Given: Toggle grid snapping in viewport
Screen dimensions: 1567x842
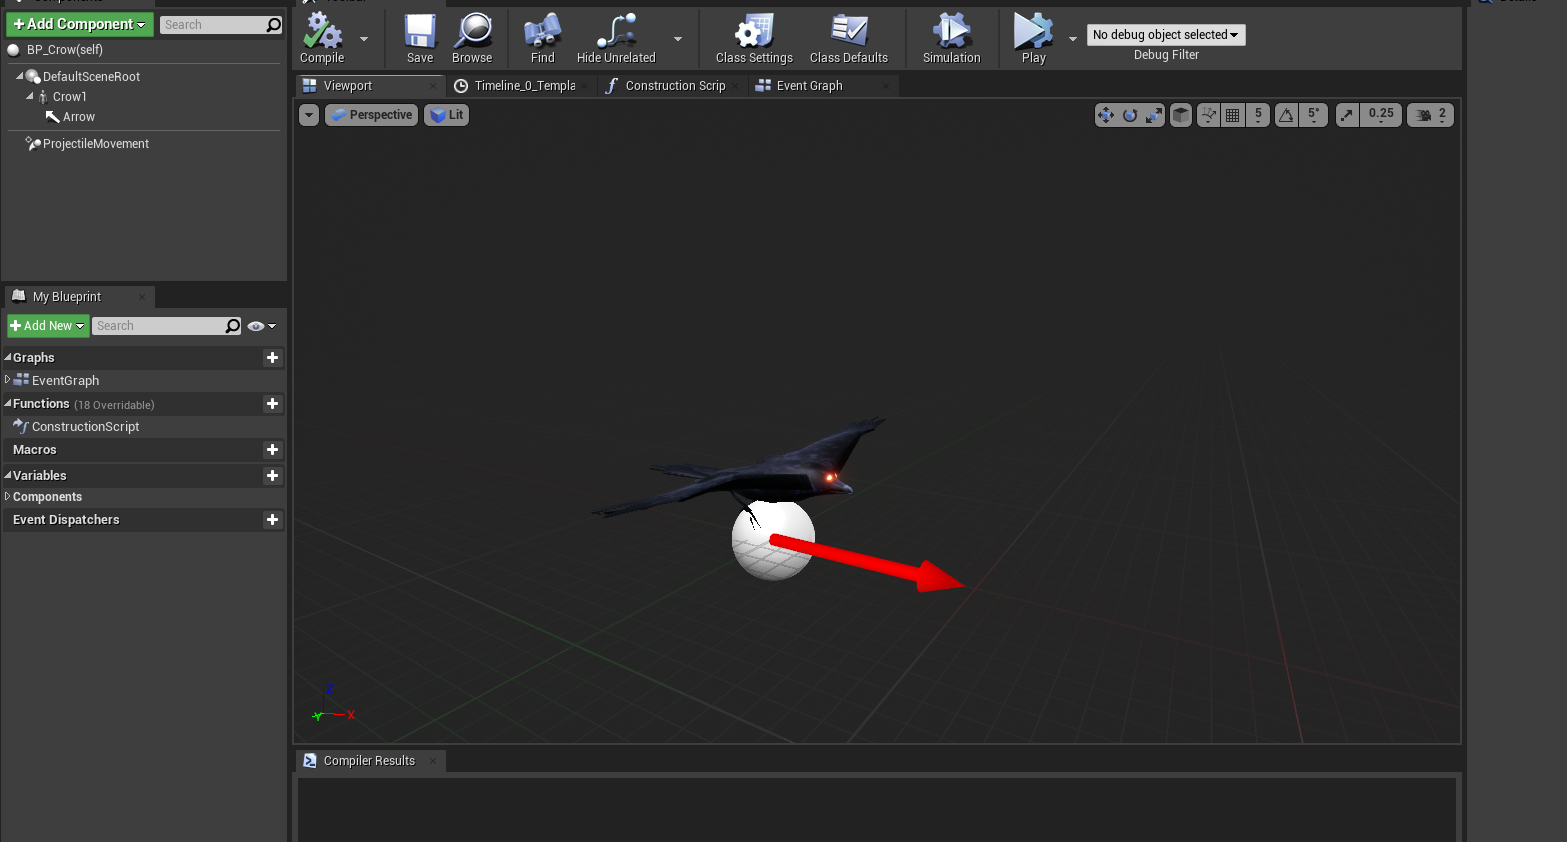Looking at the screenshot, I should 1233,115.
